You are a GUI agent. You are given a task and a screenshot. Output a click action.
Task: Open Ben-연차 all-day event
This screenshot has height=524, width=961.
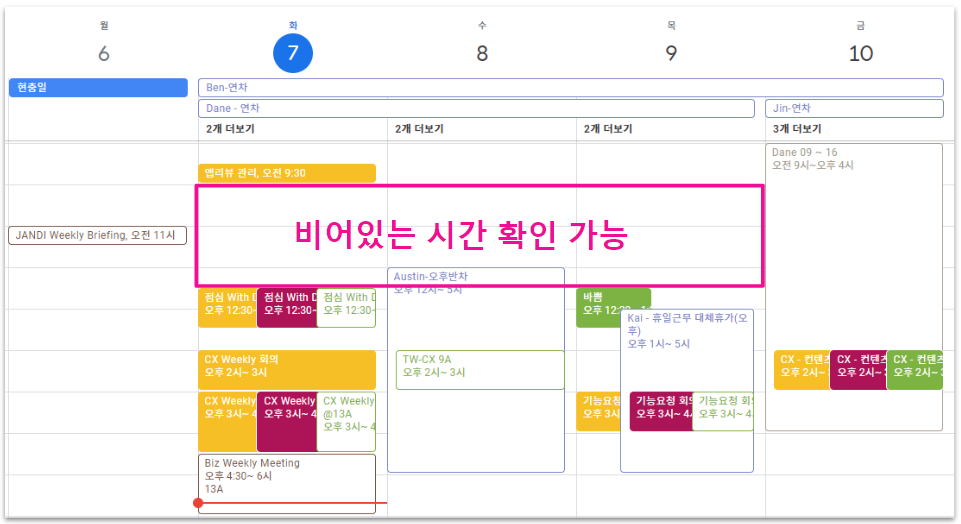click(x=570, y=88)
